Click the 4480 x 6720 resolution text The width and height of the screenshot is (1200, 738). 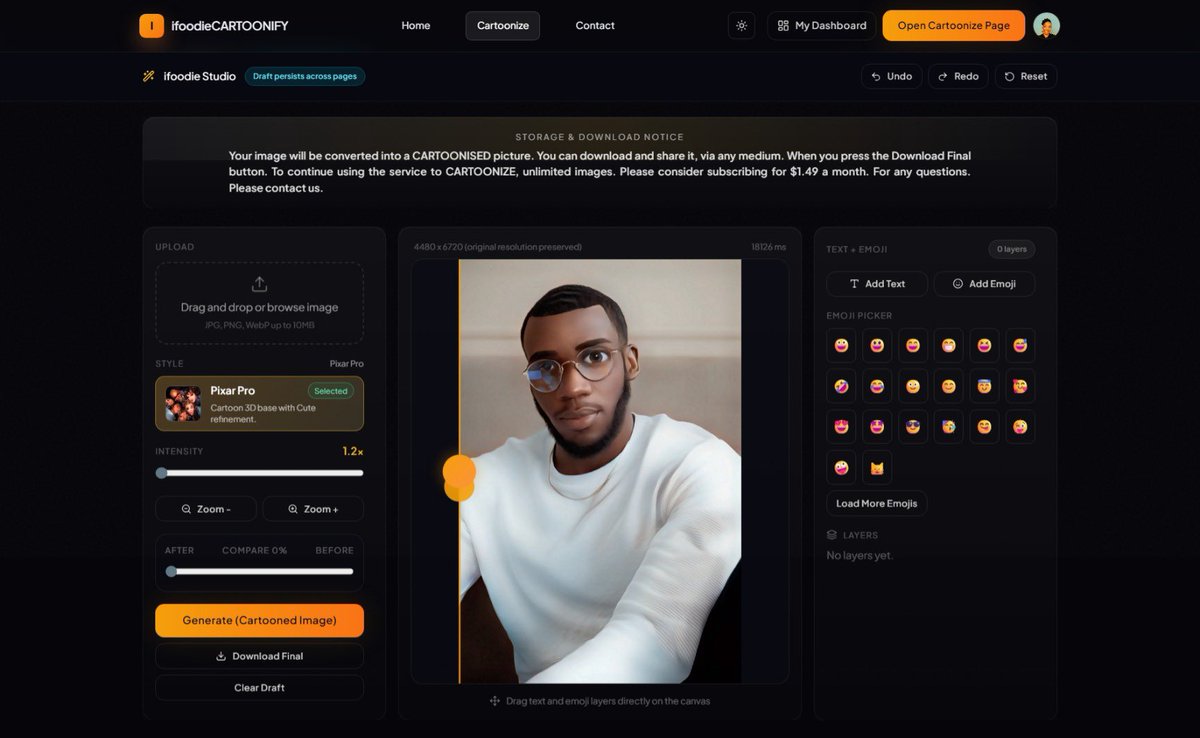pyautogui.click(x=498, y=247)
